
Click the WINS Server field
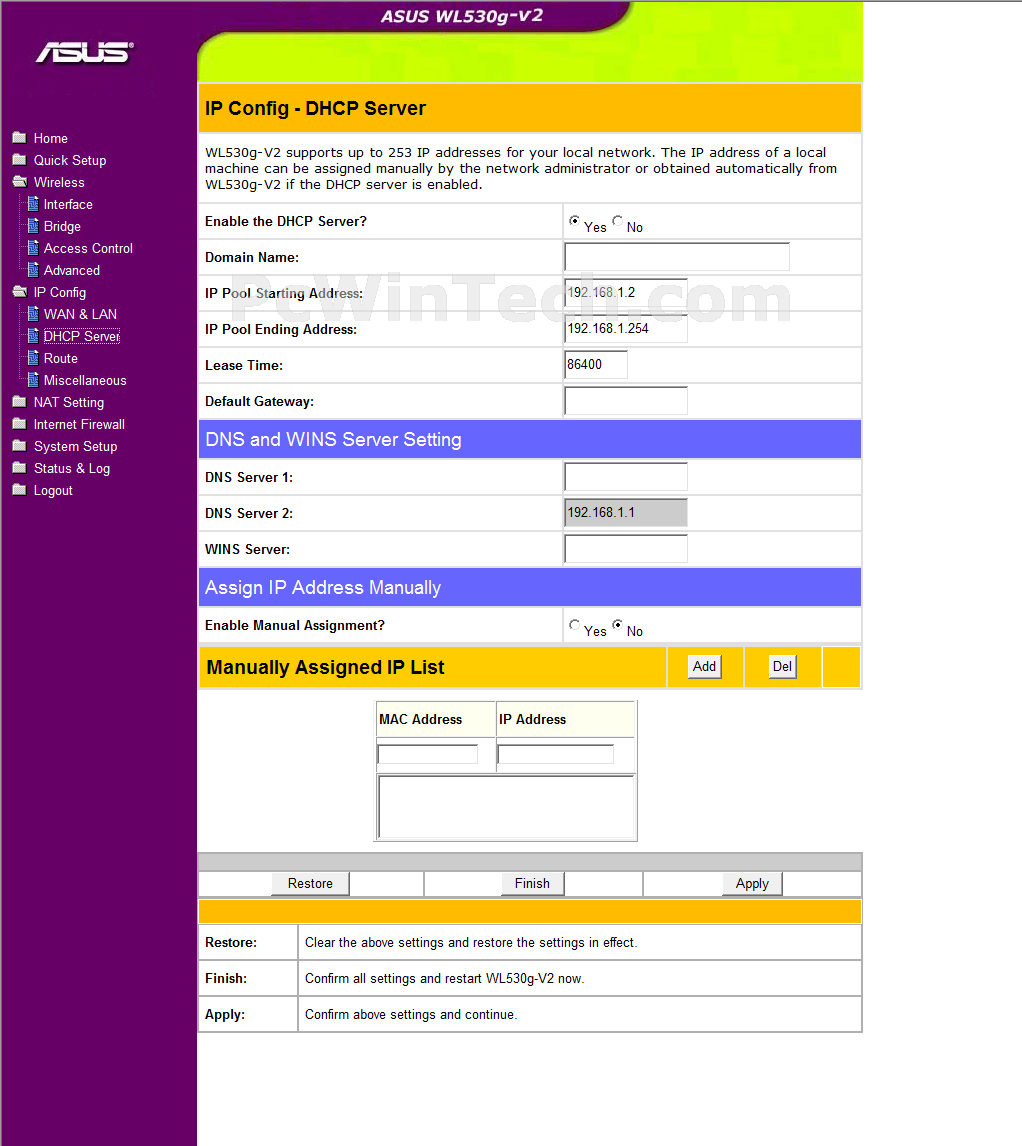[626, 549]
